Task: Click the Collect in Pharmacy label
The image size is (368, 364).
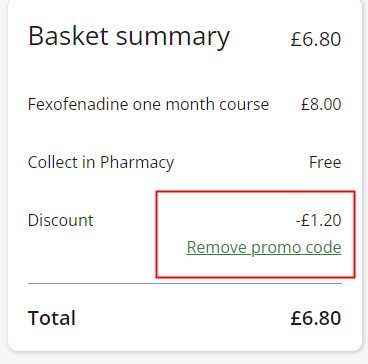Action: [x=101, y=163]
